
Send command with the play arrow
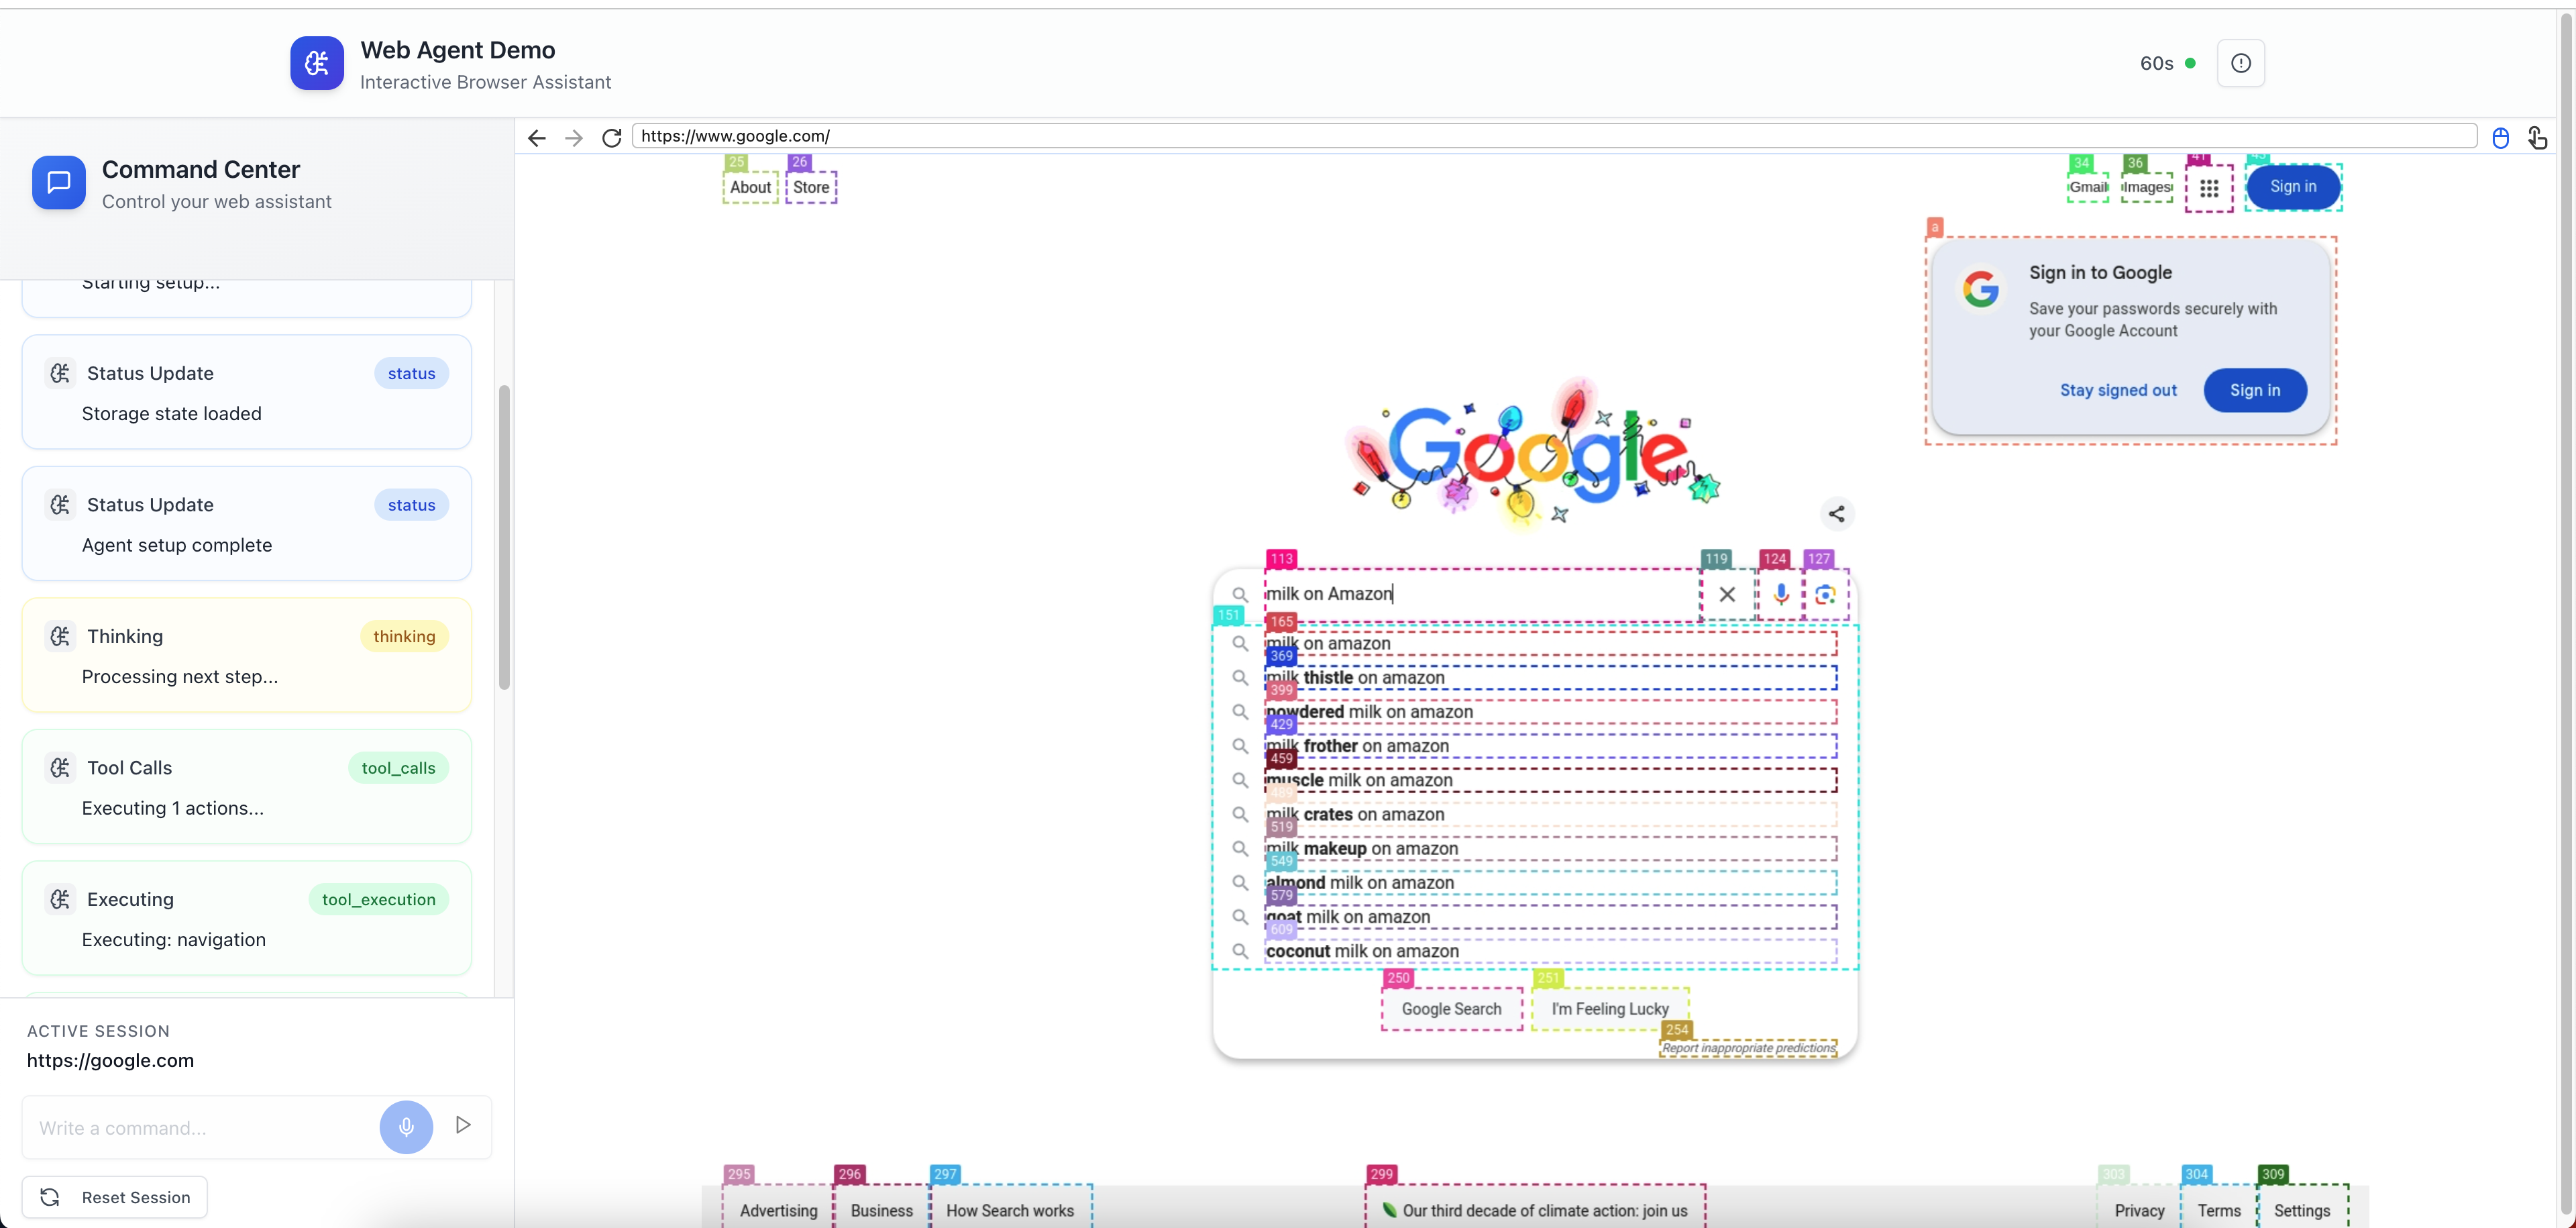[463, 1125]
